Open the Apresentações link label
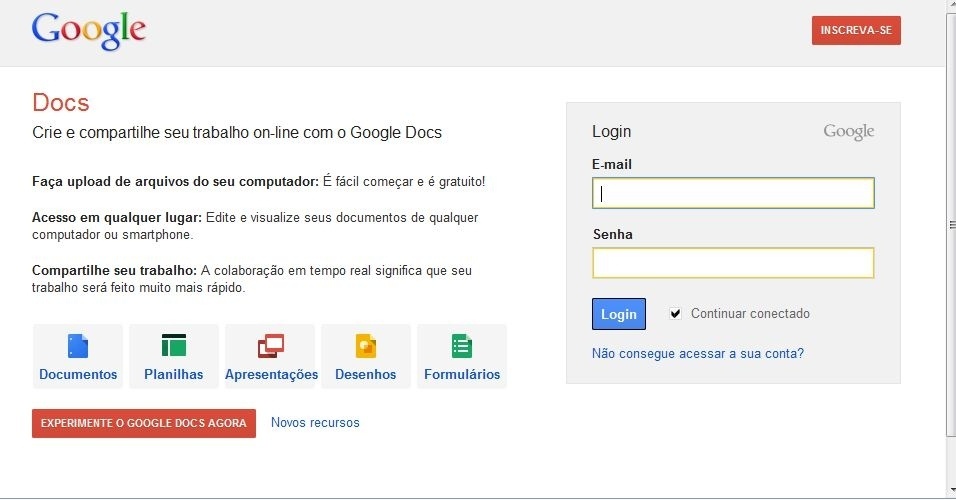The height and width of the screenshot is (500, 956). pos(271,375)
